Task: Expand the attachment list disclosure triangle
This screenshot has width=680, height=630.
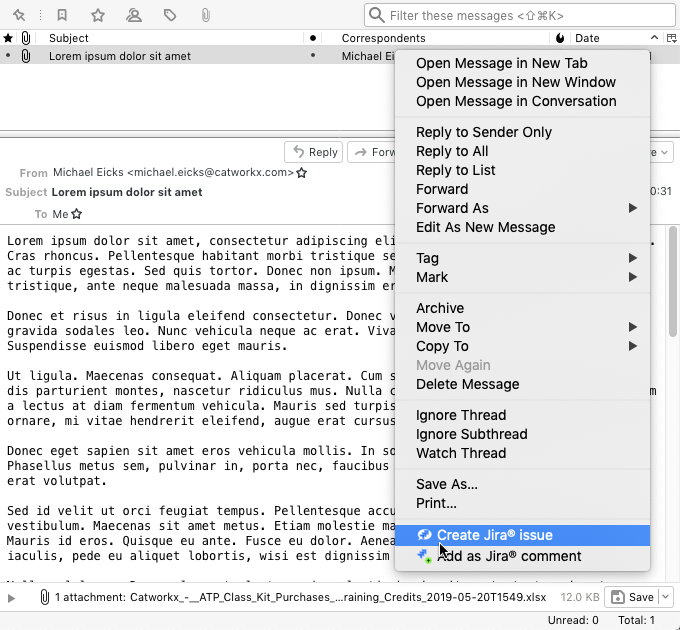Action: (12, 598)
